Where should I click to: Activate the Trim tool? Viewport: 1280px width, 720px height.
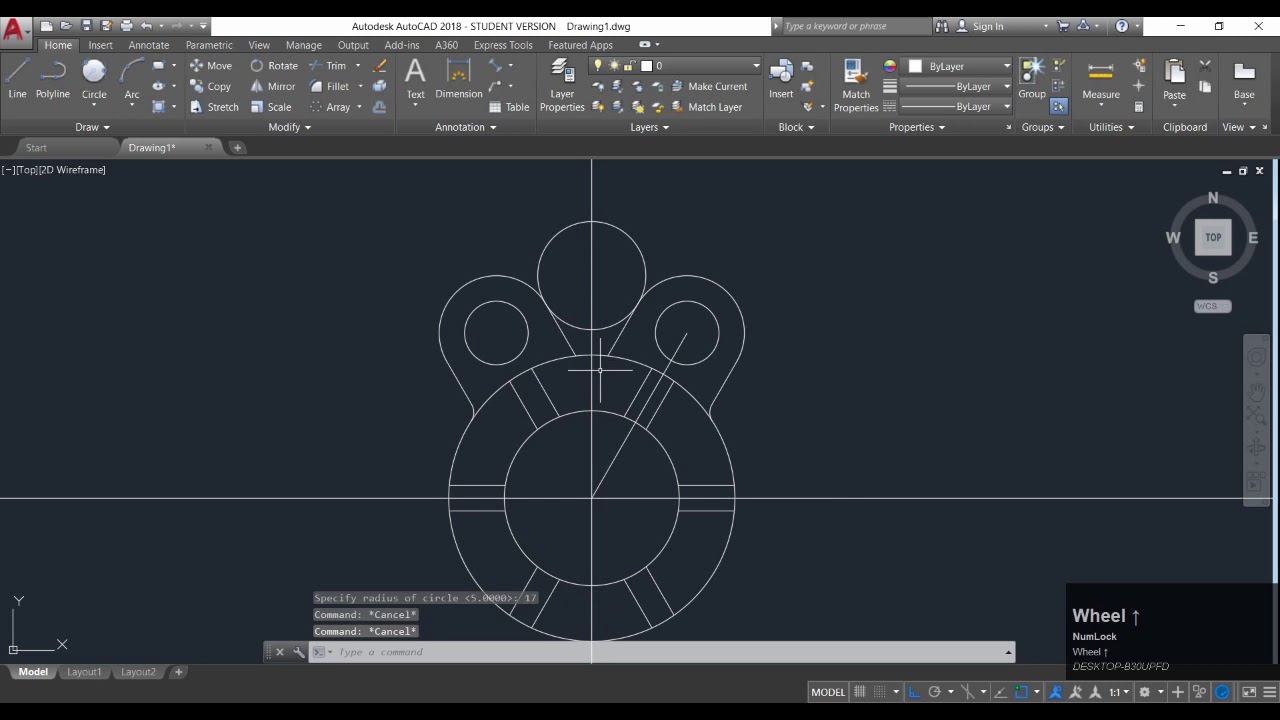[x=328, y=66]
